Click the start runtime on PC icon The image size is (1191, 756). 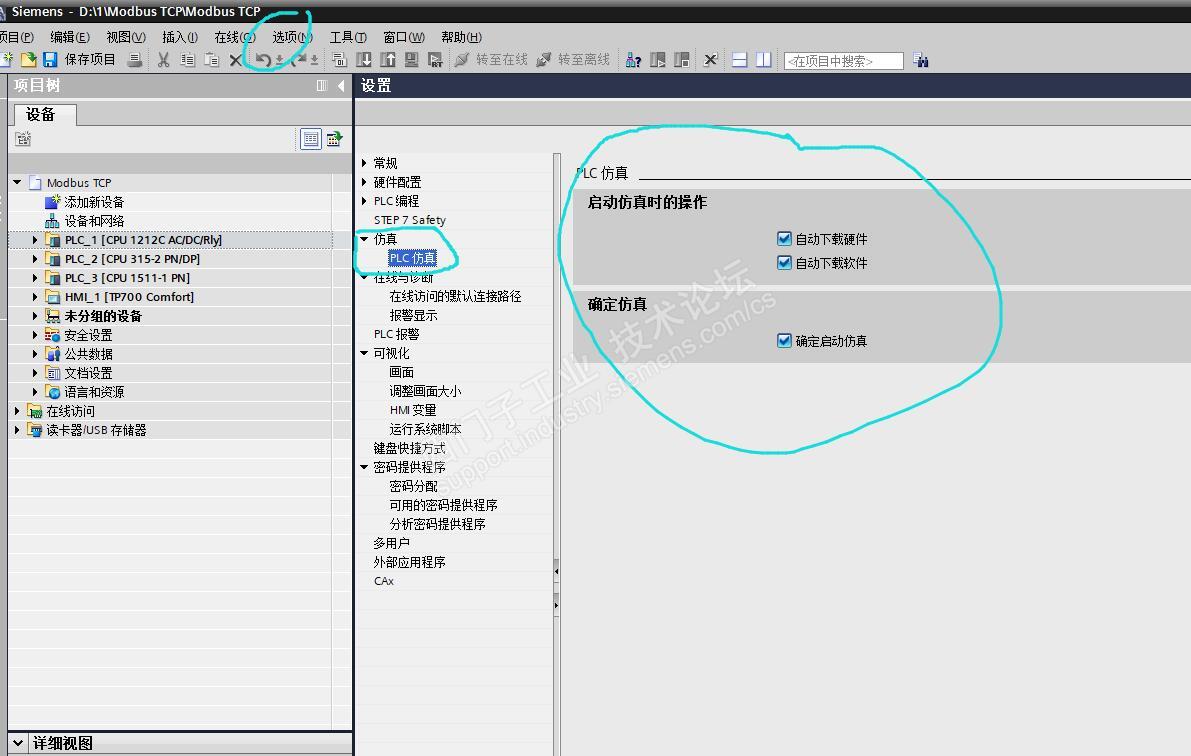point(435,59)
